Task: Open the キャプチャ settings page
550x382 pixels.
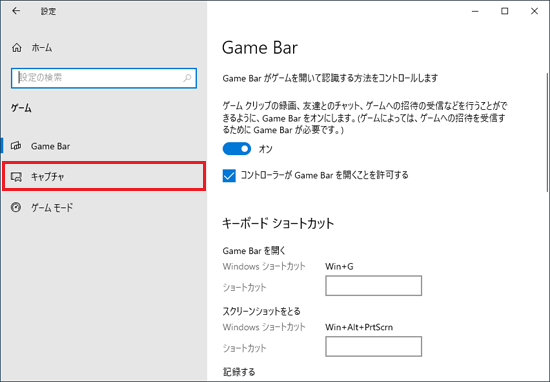Action: click(104, 176)
